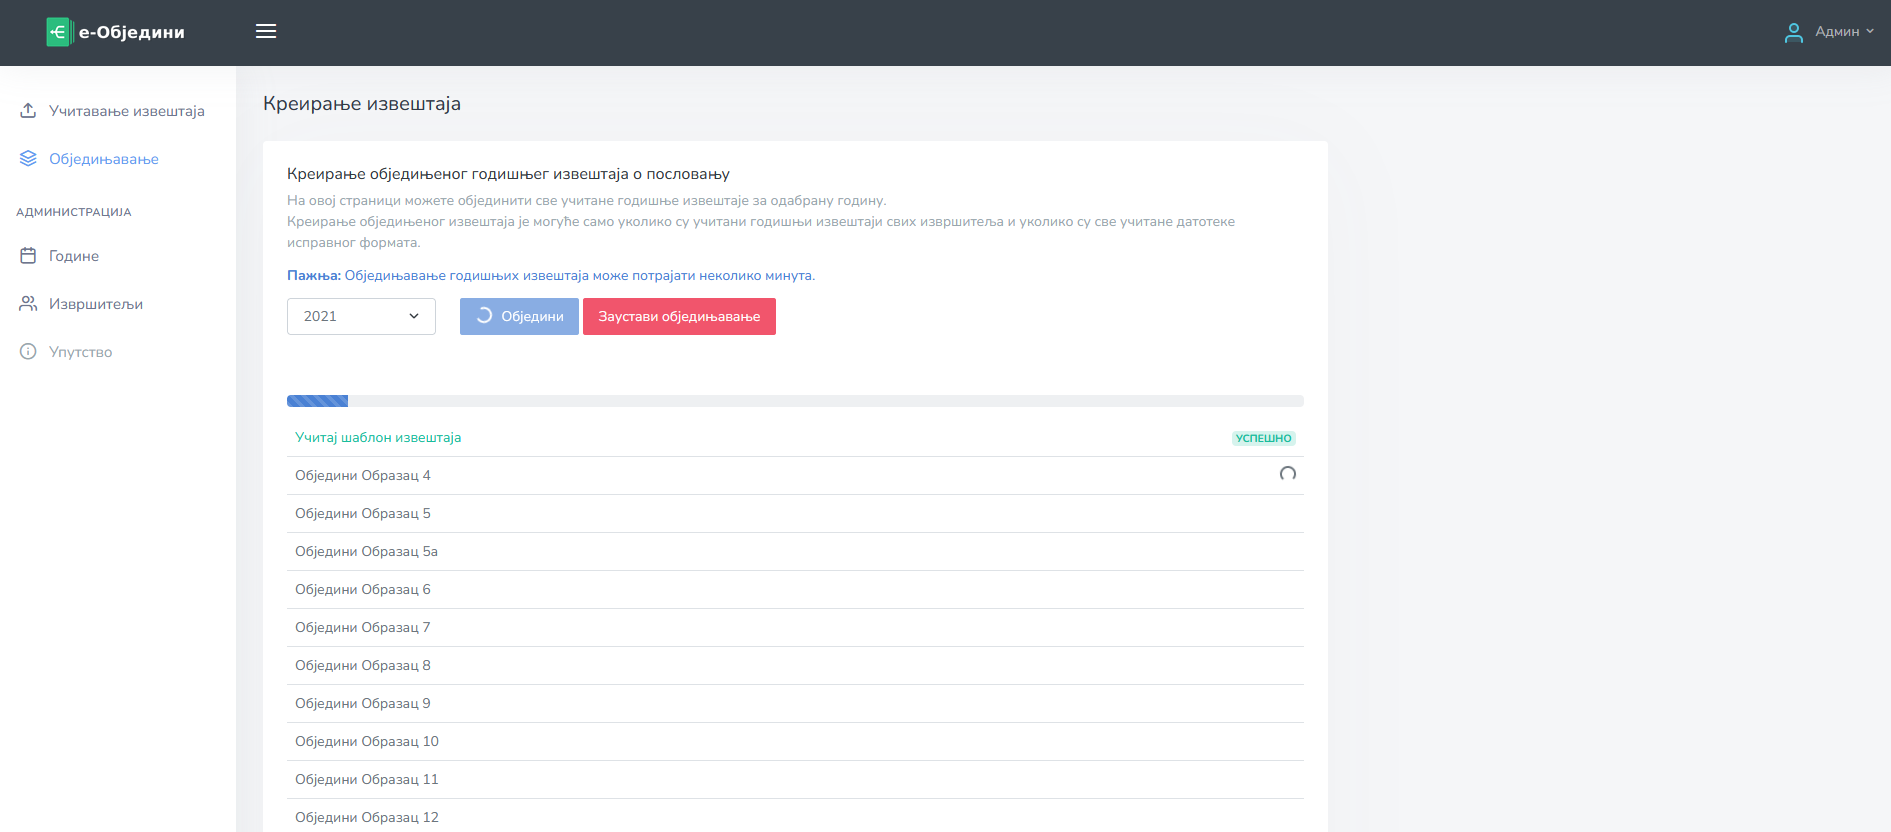Go to the Године administration page

coord(74,256)
